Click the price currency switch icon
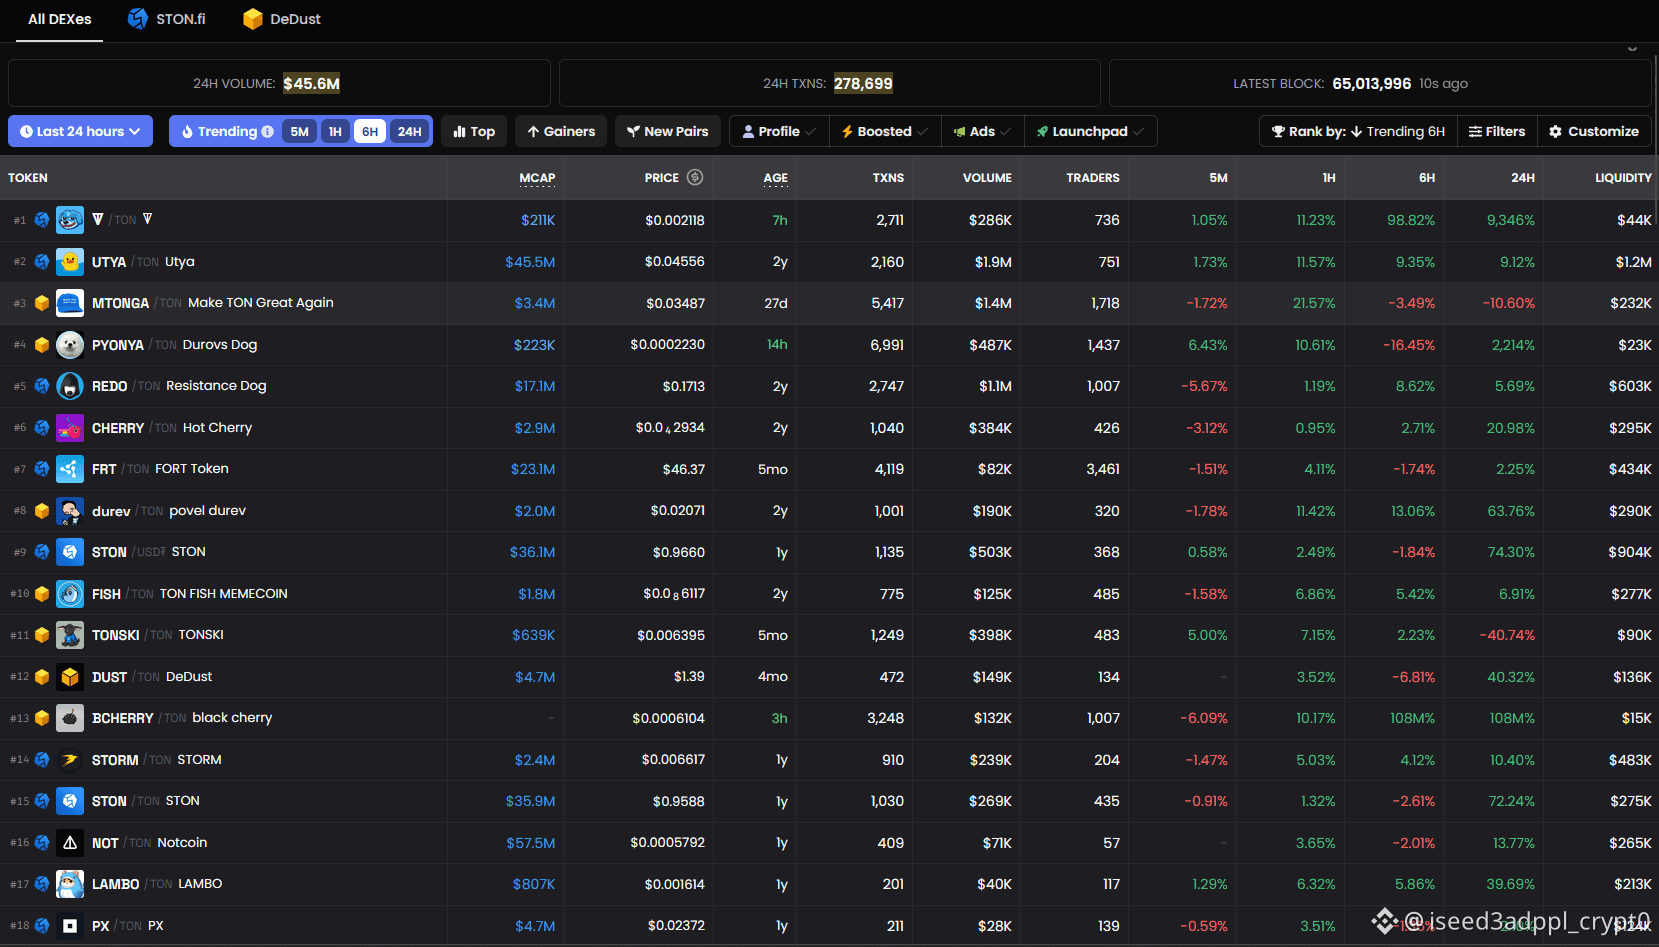 tap(695, 177)
